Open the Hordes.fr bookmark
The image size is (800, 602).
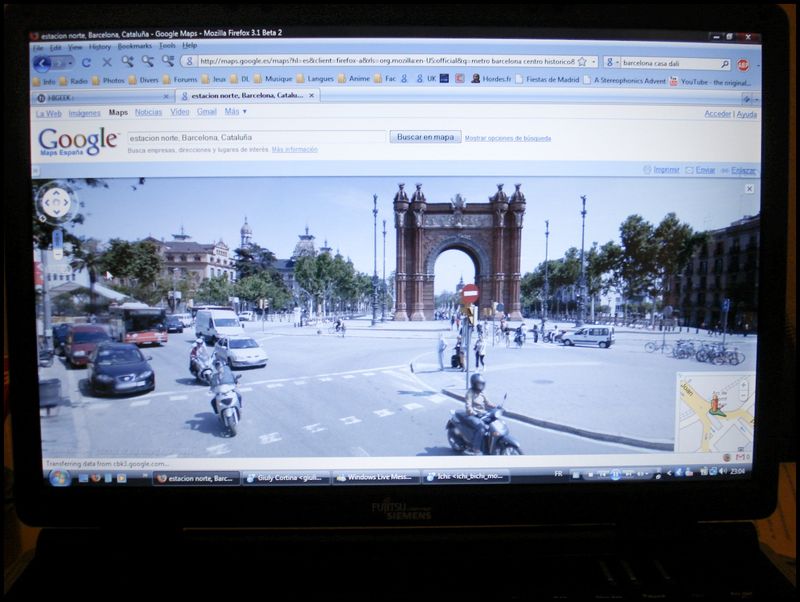pos(491,79)
